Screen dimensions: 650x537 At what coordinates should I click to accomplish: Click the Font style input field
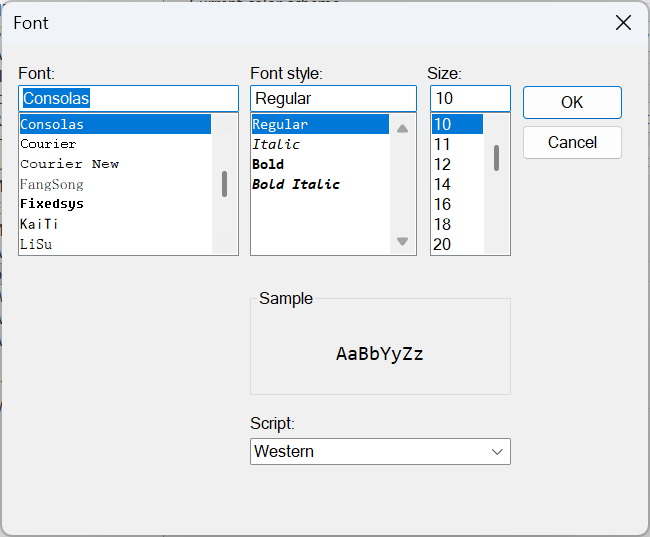point(333,98)
